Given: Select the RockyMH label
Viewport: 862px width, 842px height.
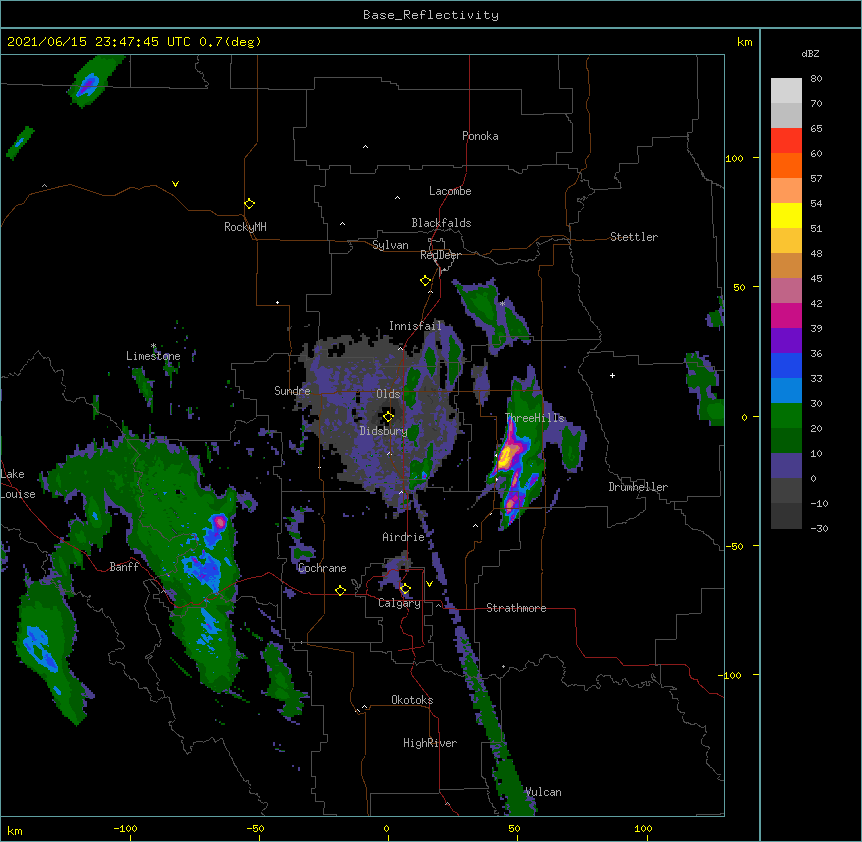Looking at the screenshot, I should pos(245,227).
